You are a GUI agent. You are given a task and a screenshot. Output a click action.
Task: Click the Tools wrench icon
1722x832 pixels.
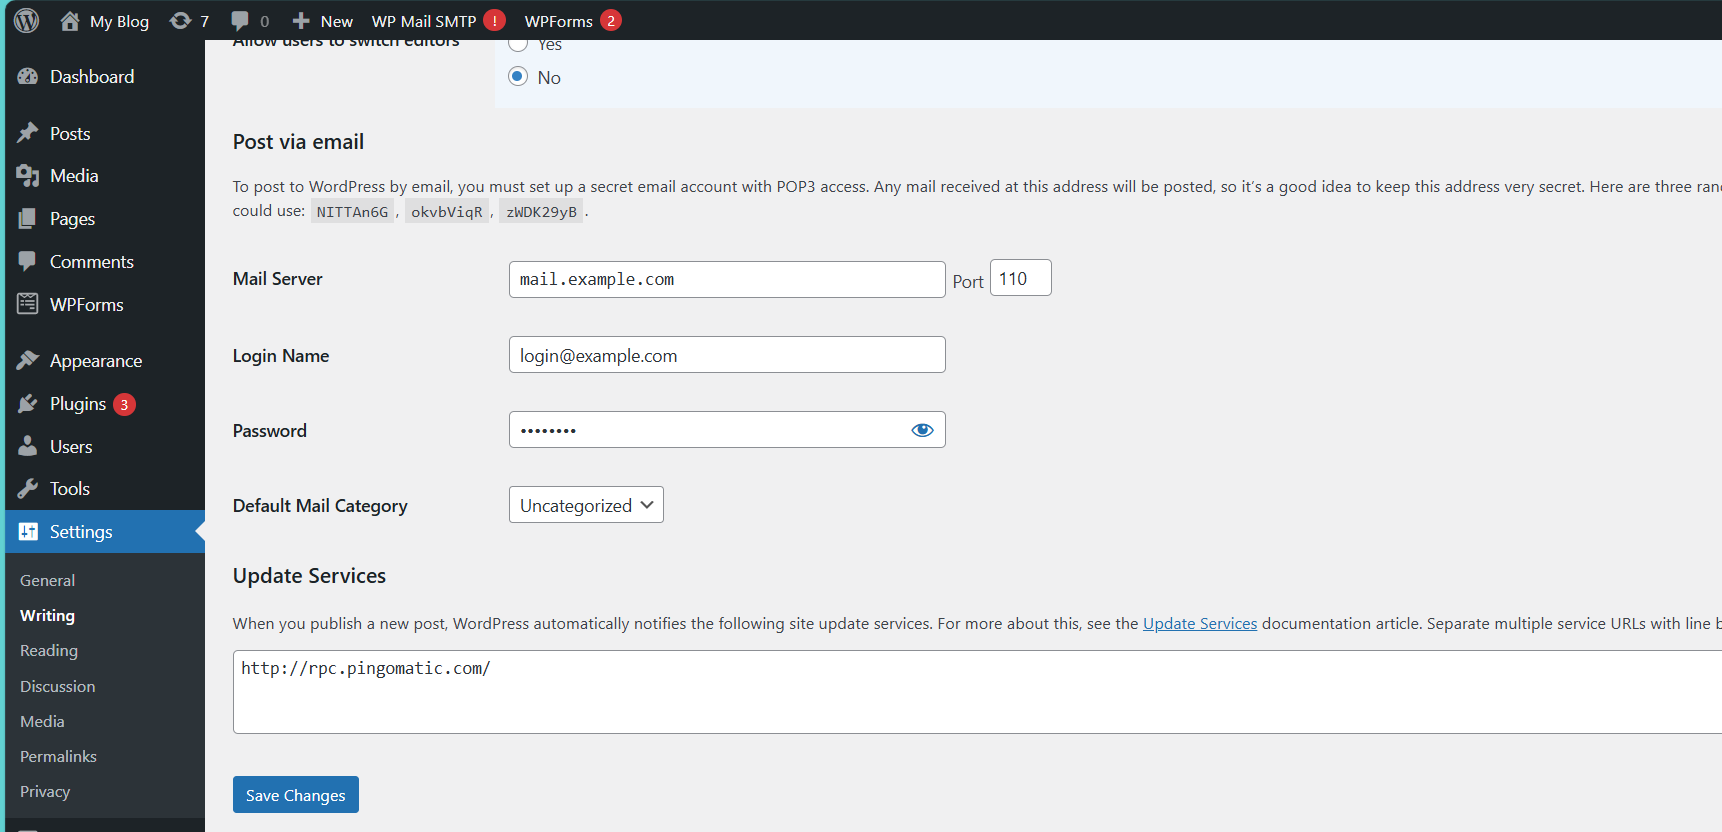coord(28,488)
